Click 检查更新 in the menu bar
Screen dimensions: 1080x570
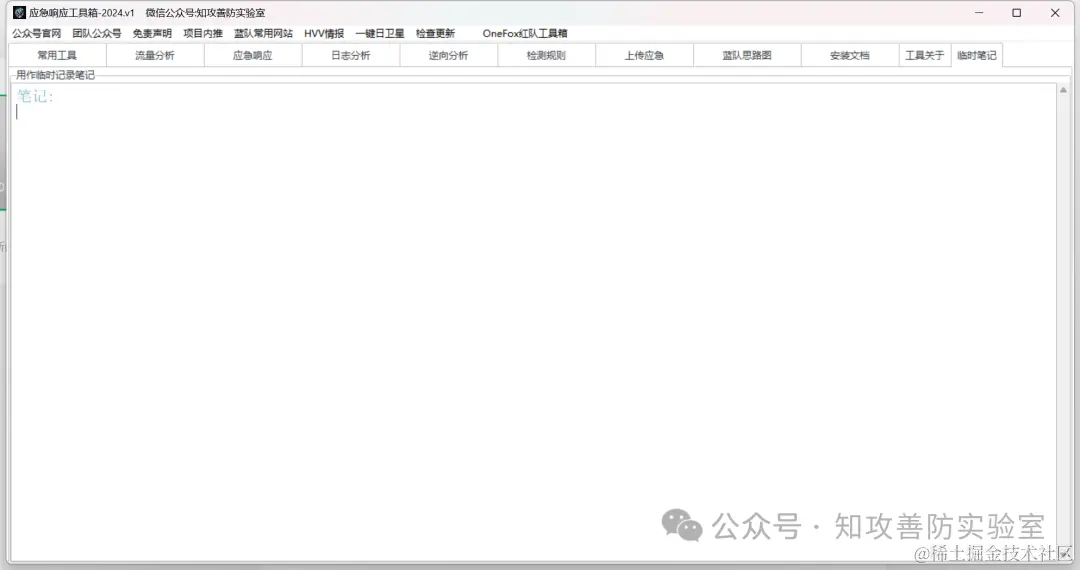pyautogui.click(x=435, y=33)
